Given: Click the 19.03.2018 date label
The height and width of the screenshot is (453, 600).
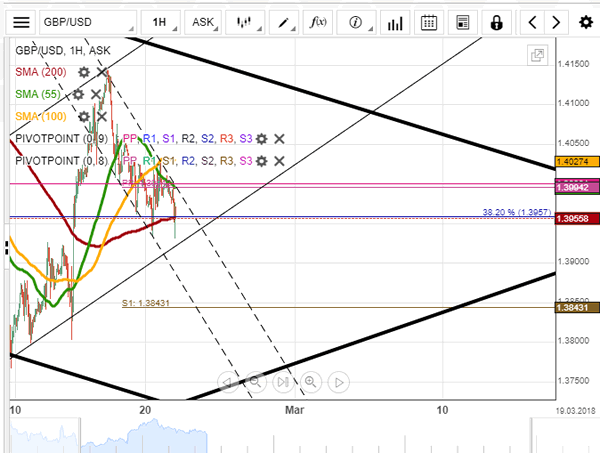Looking at the screenshot, I should 576,411.
